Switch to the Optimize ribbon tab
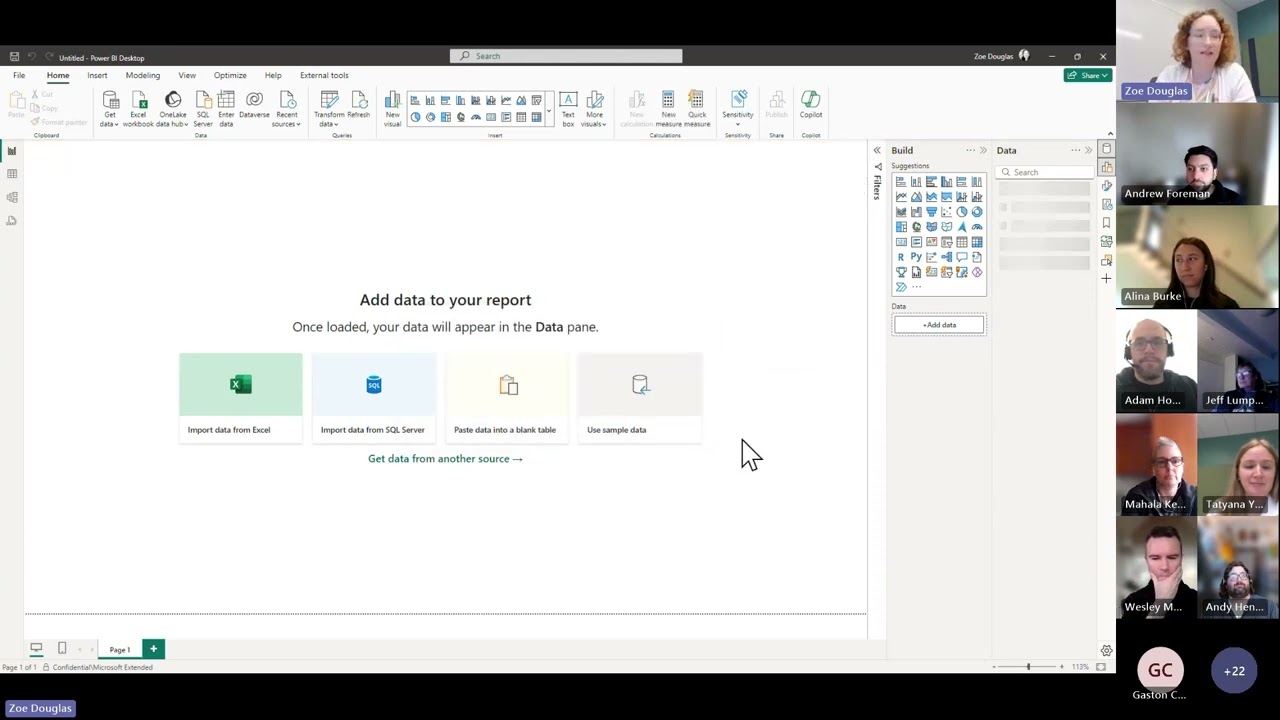Viewport: 1280px width, 720px height. [230, 75]
